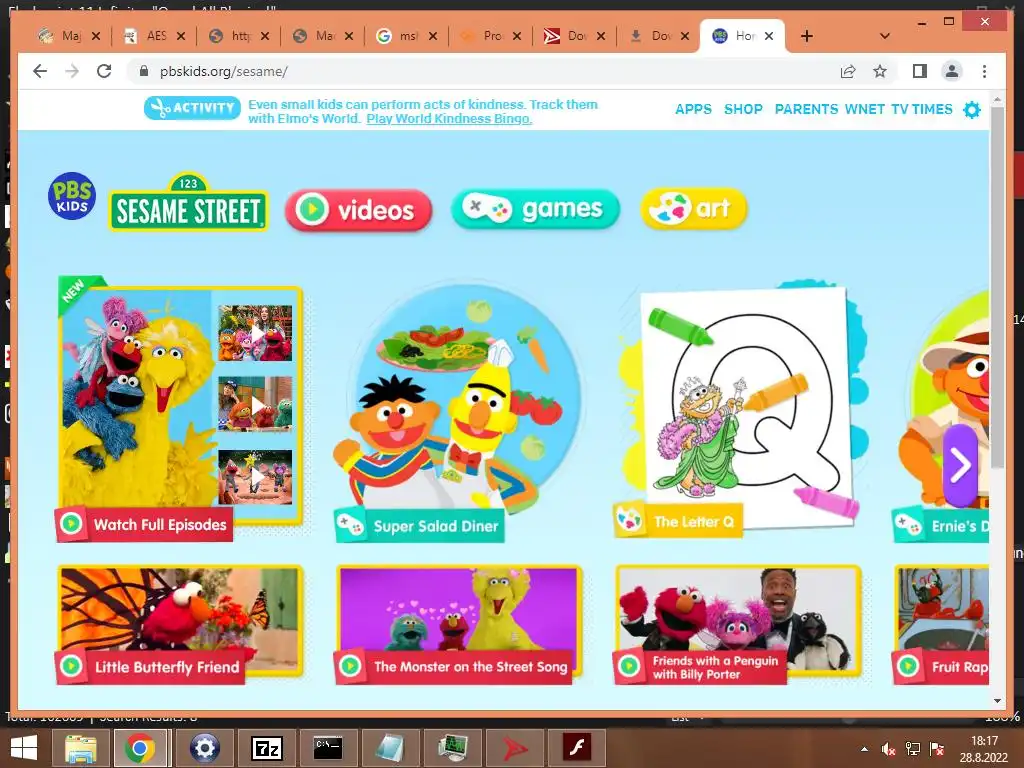1024x768 pixels.
Task: Open the TV TIMES link
Action: pos(921,109)
